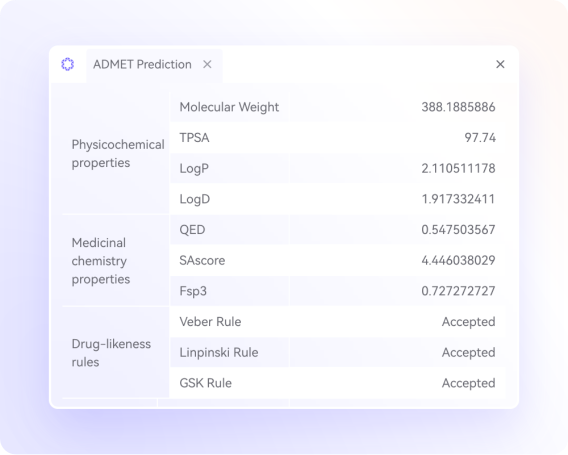
Task: Click the Veber Rule label
Action: [210, 321]
